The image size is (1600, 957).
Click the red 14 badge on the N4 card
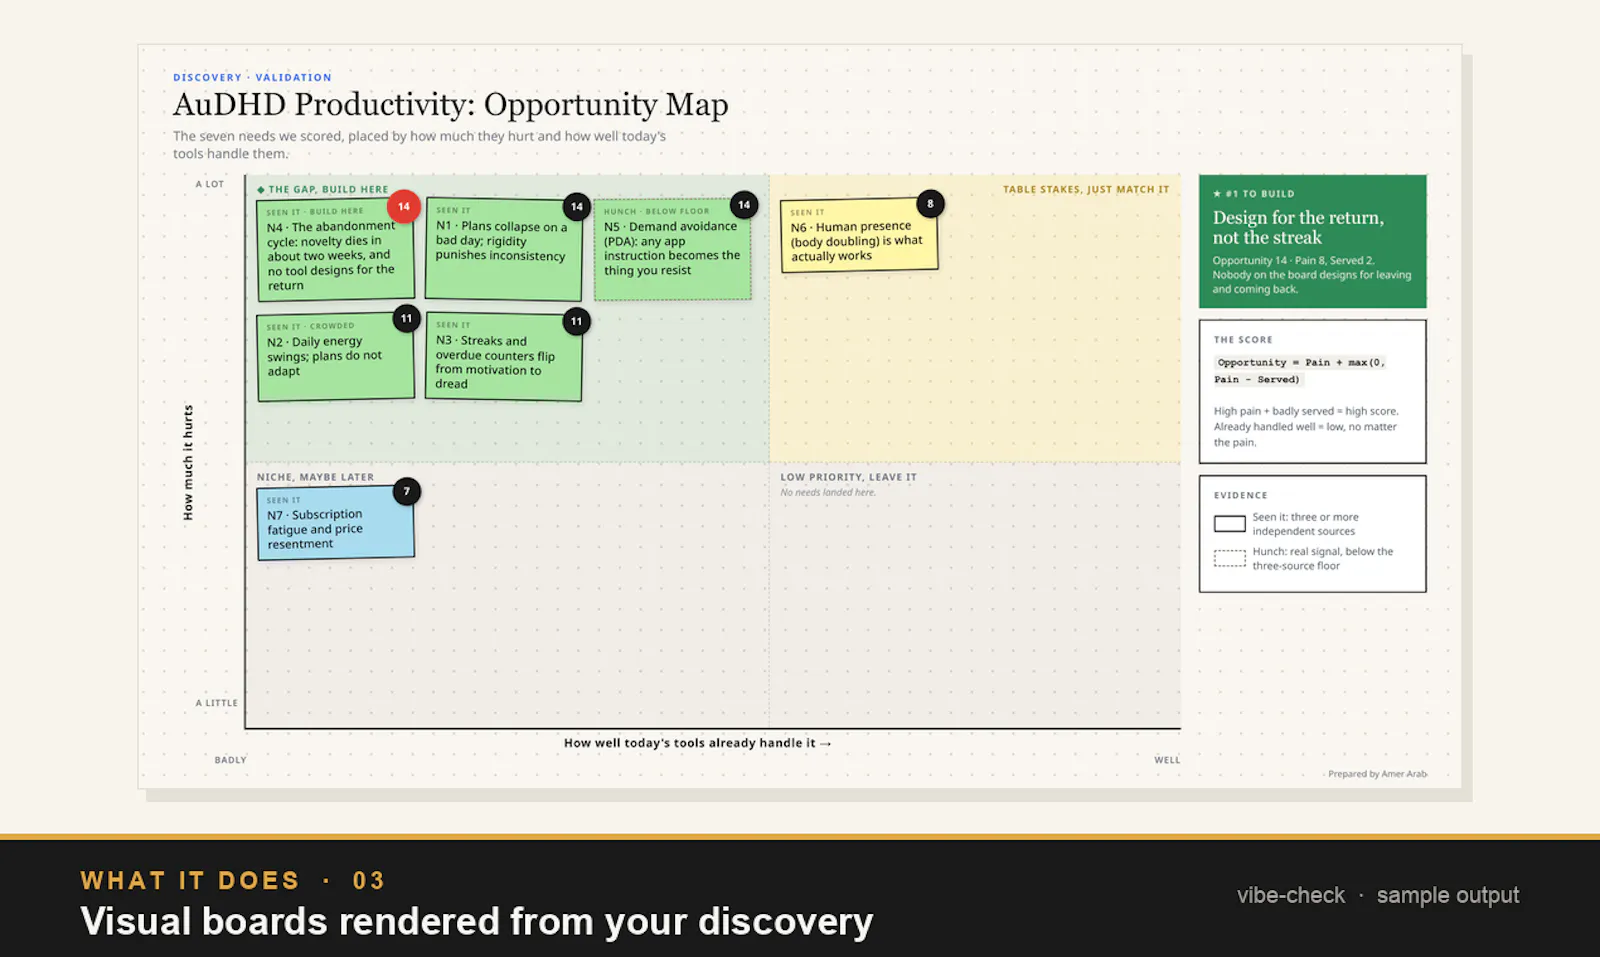404,207
